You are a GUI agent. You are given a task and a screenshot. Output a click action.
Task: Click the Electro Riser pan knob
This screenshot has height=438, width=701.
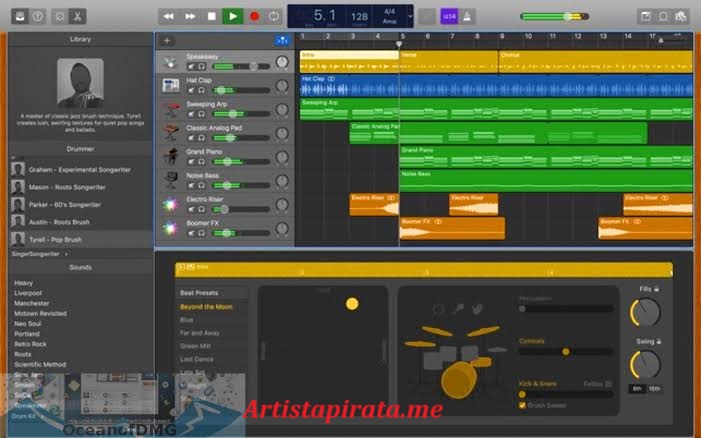[282, 205]
